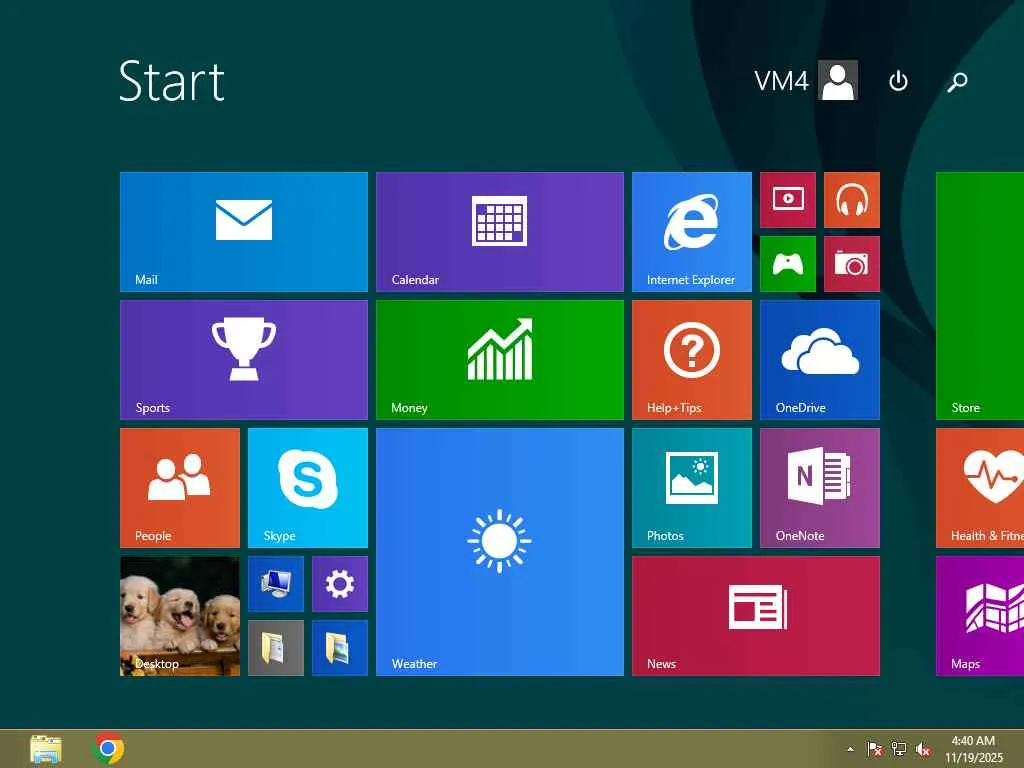Launch Chrome from the taskbar
The image size is (1024, 768).
tap(108, 749)
